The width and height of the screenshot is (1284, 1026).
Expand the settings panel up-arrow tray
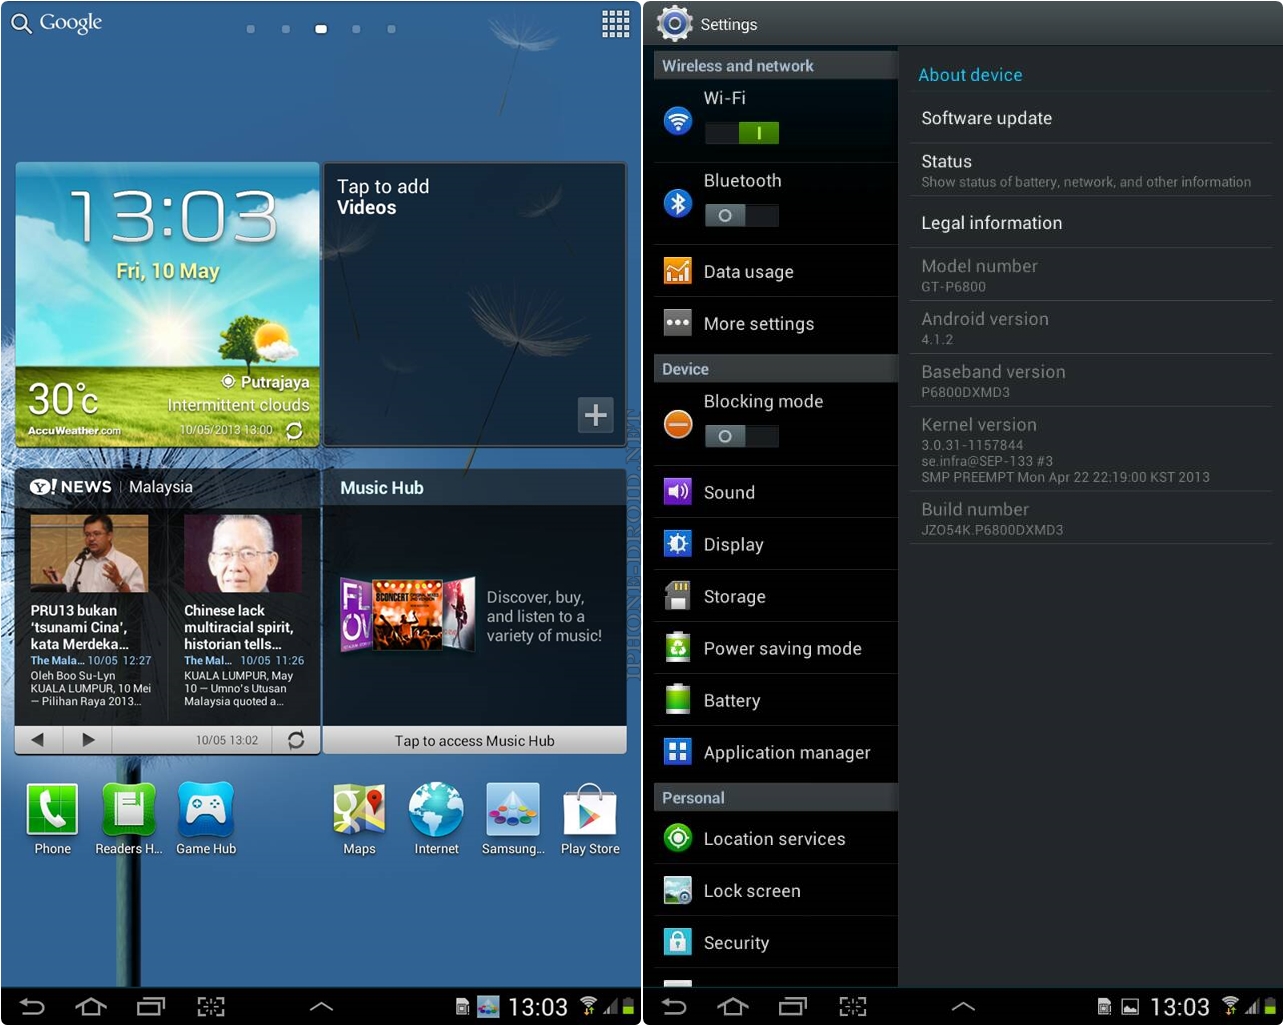[962, 1006]
